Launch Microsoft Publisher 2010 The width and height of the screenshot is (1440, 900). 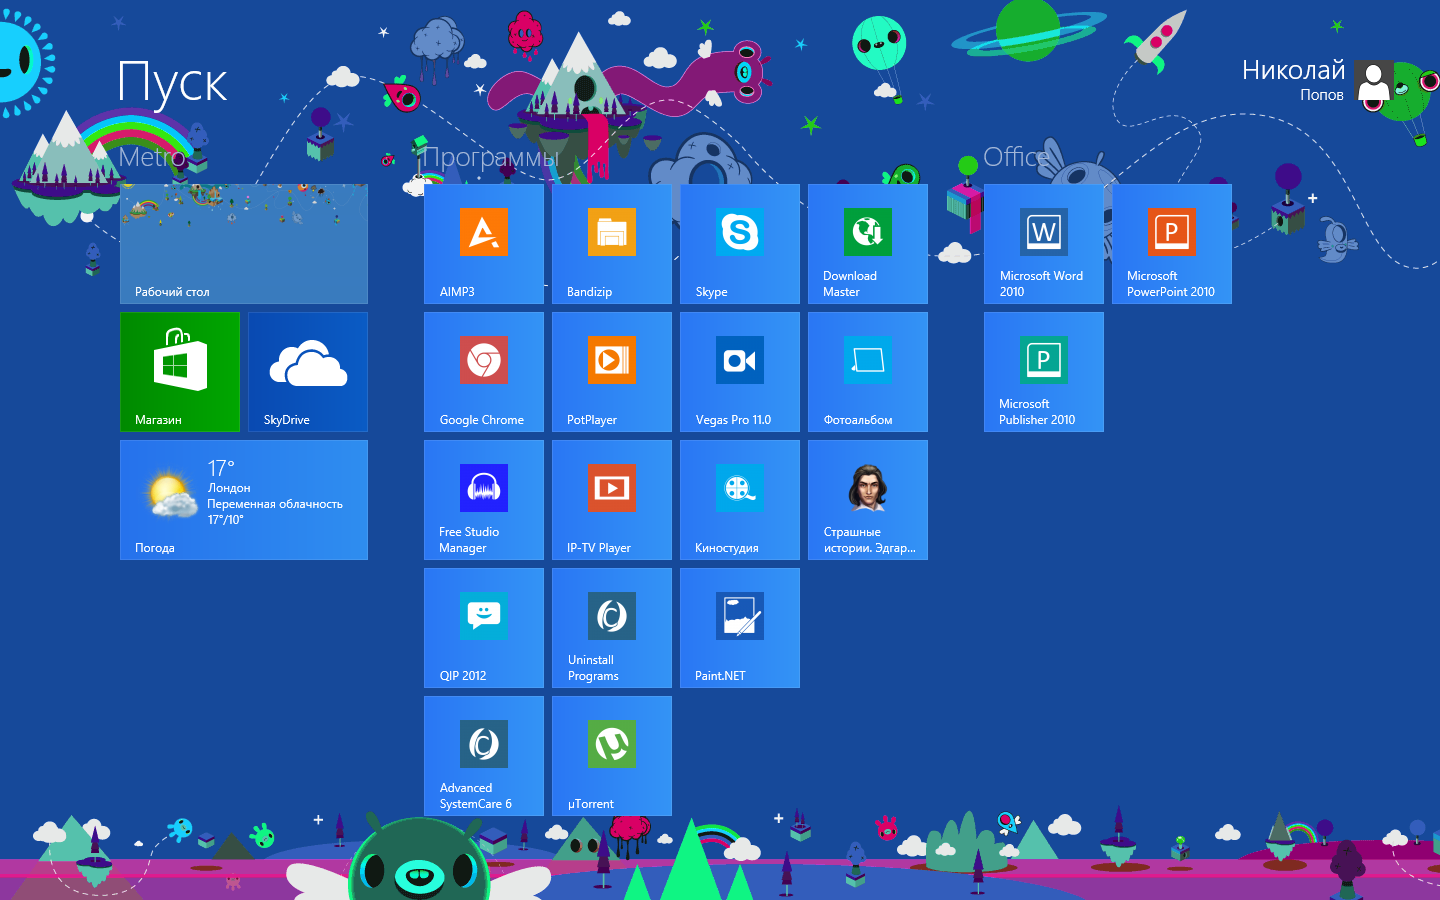(1044, 372)
